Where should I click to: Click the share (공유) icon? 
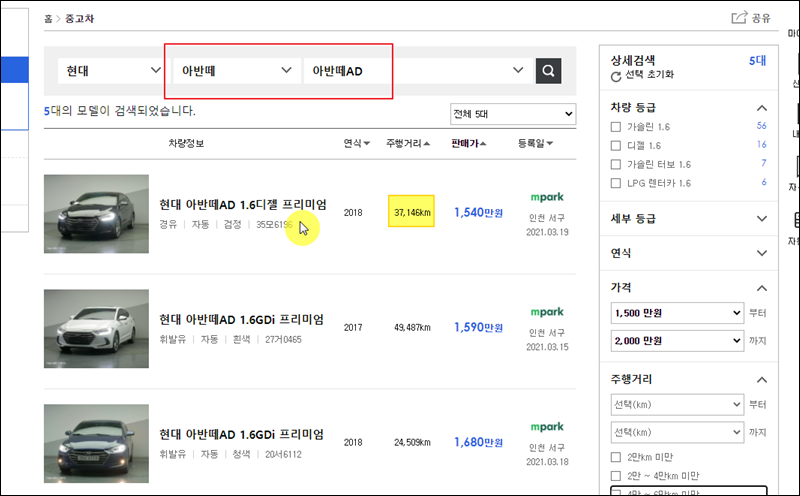(739, 18)
